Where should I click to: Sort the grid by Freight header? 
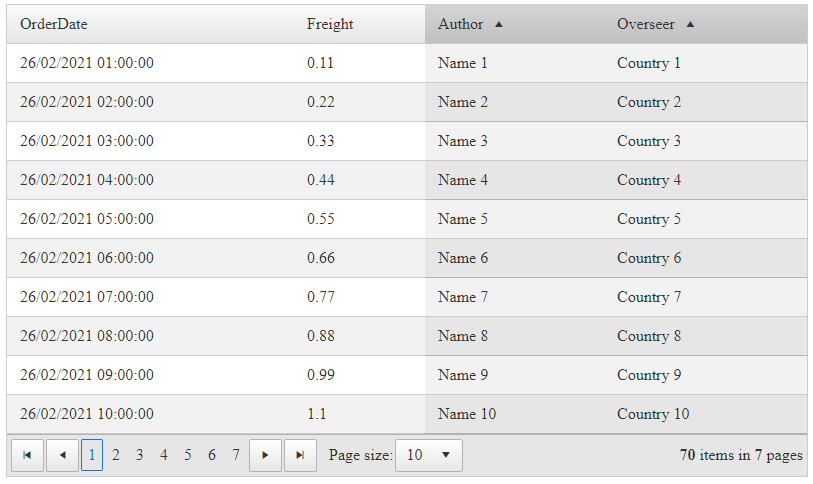(330, 24)
